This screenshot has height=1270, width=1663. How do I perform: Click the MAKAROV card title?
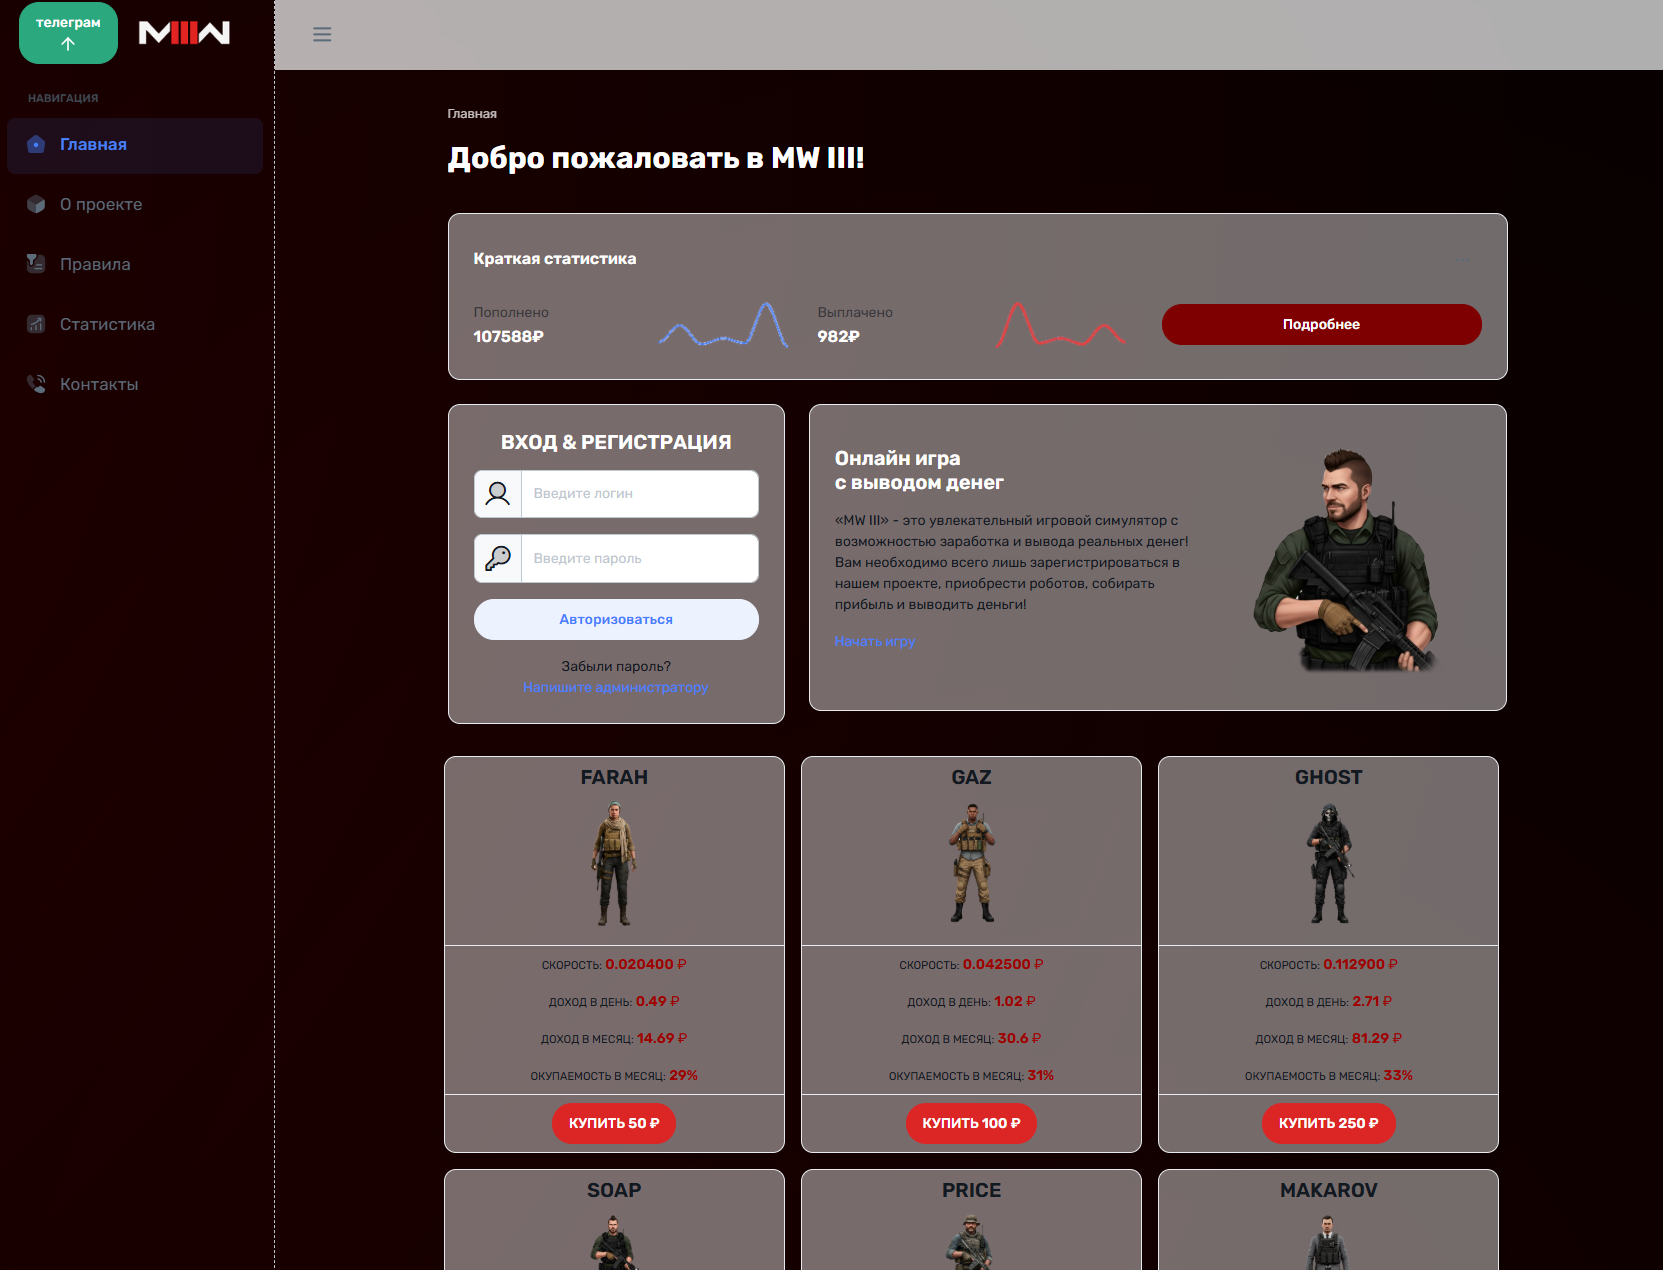[1328, 1190]
